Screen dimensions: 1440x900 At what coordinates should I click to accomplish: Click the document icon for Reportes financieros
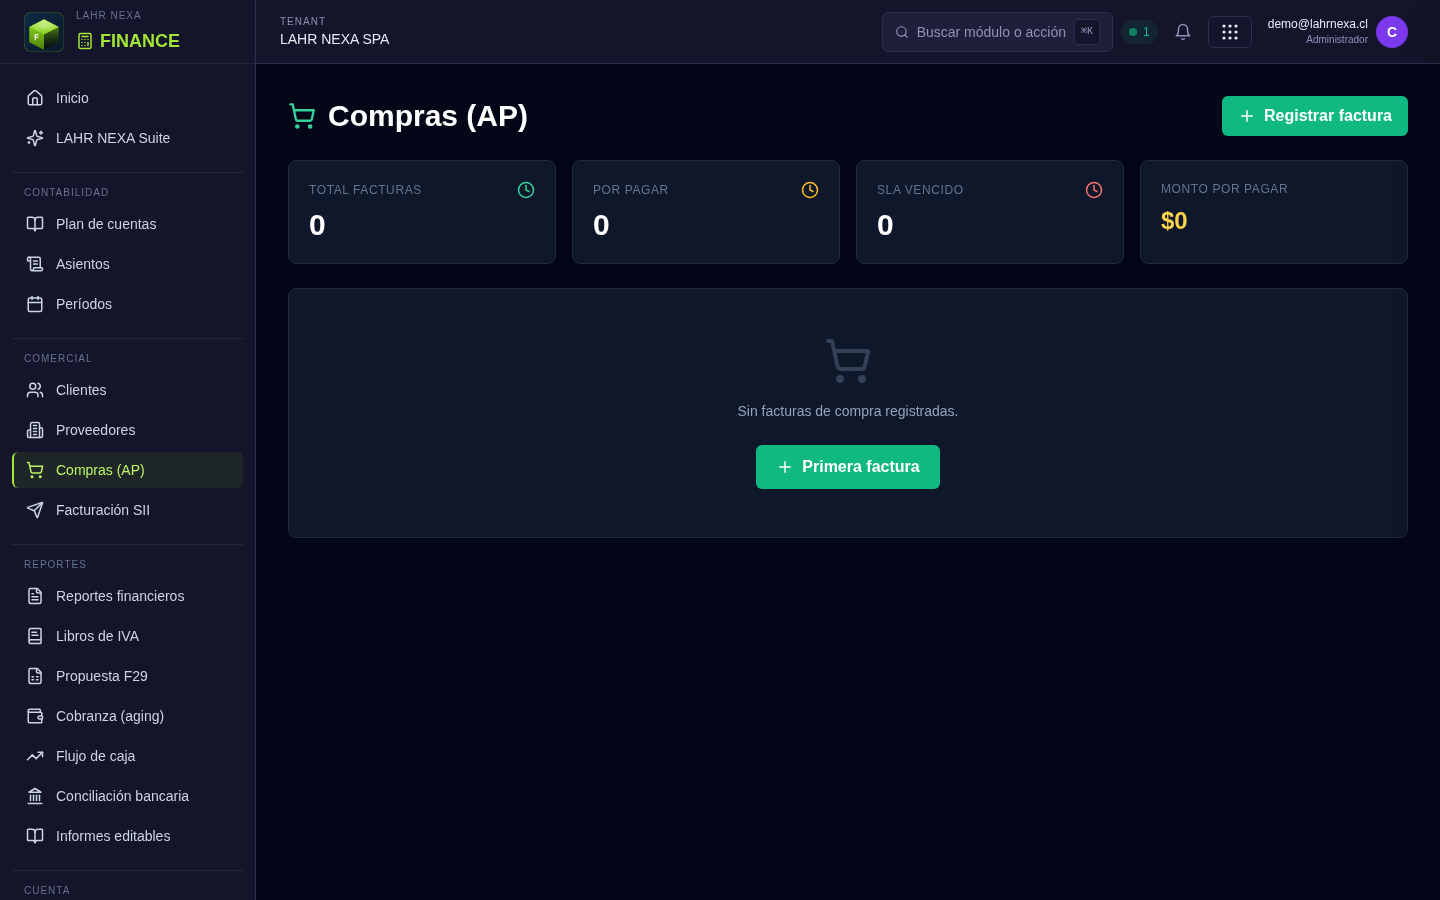tap(35, 596)
